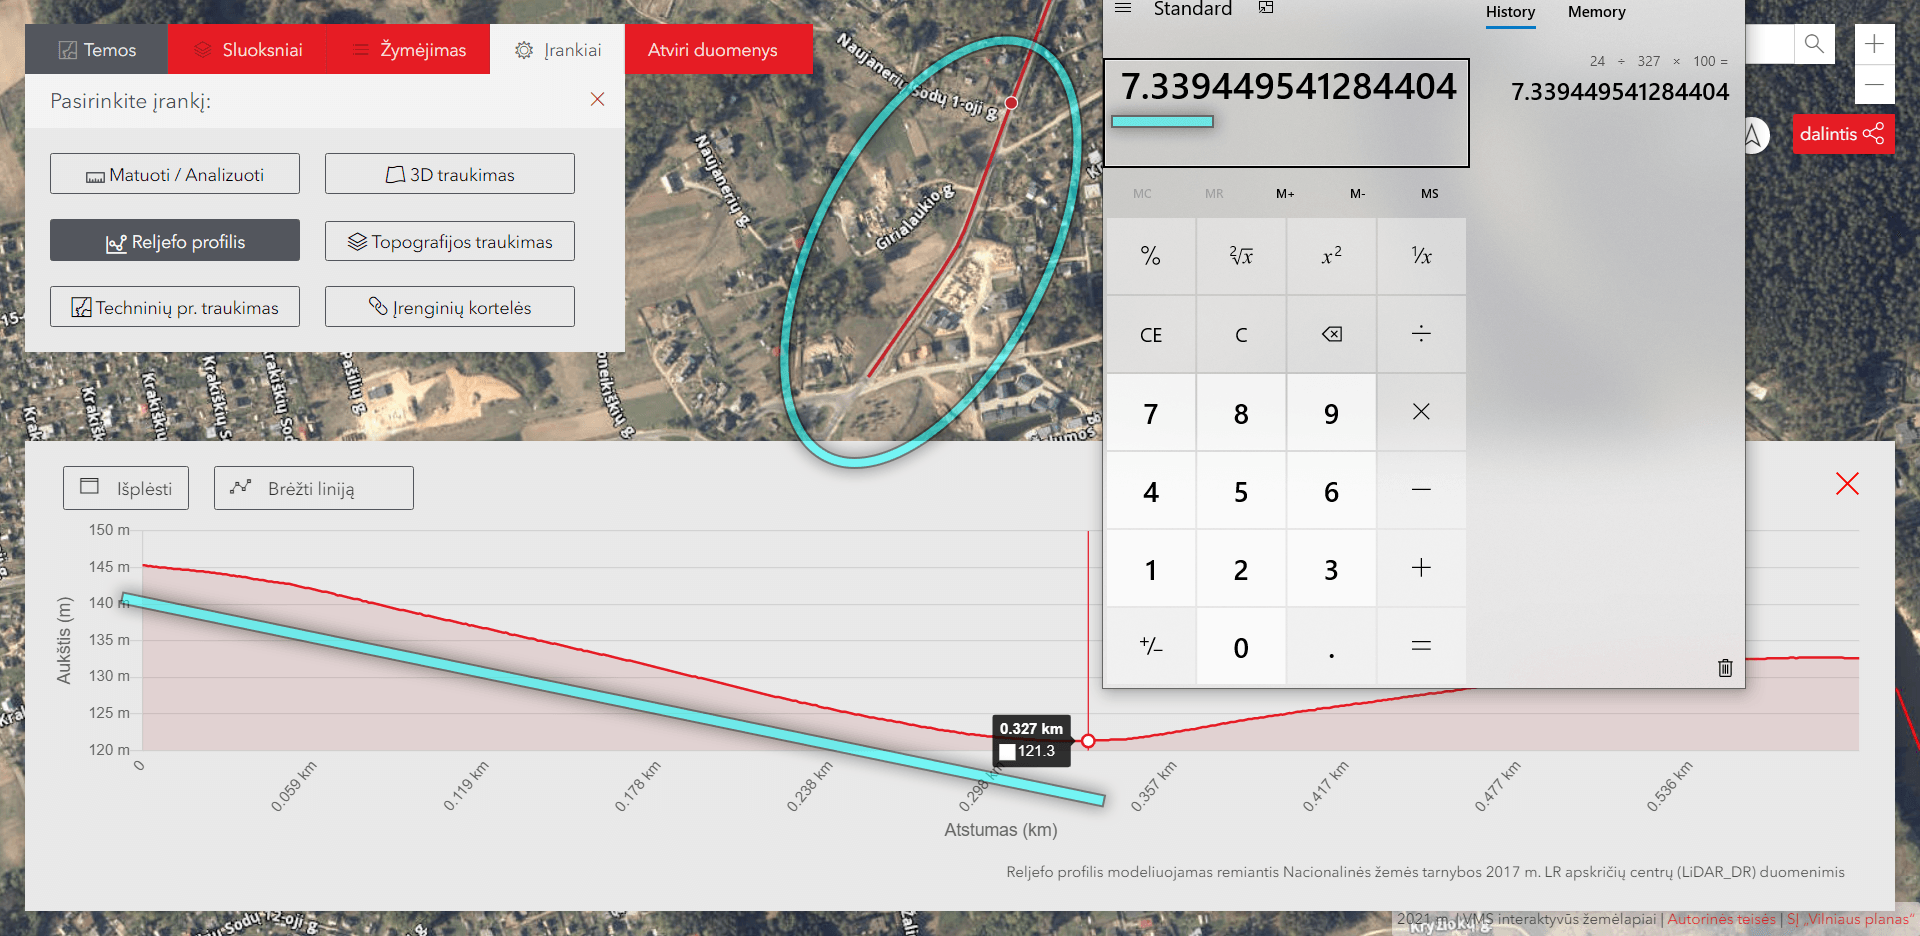Click the keep-on-top icon beside Standard
This screenshot has height=936, width=1920.
(x=1266, y=9)
